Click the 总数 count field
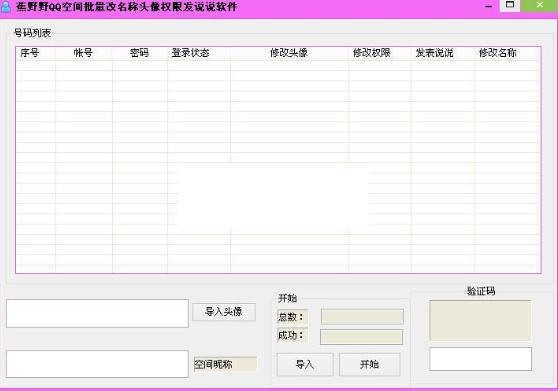This screenshot has height=391, width=558. [362, 316]
